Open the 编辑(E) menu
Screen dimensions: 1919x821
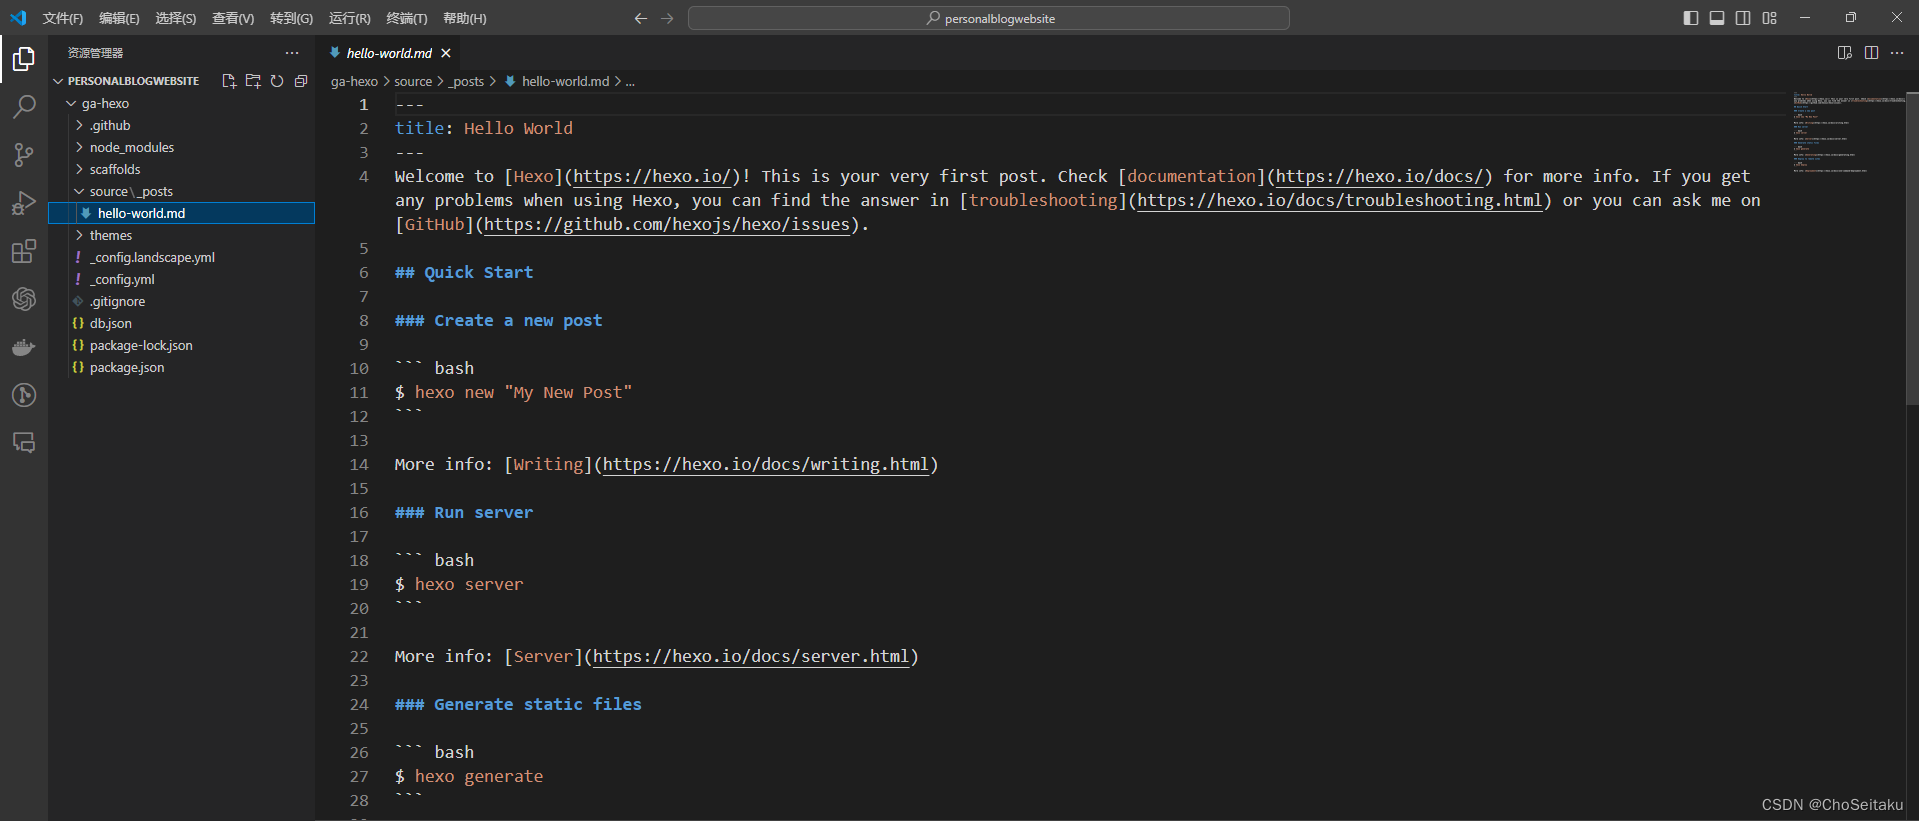click(x=119, y=18)
